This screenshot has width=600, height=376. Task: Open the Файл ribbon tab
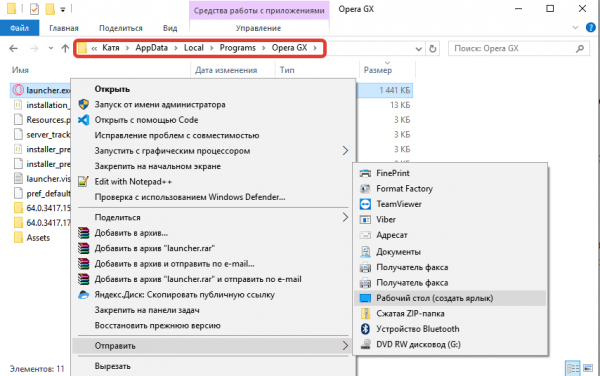(20, 28)
